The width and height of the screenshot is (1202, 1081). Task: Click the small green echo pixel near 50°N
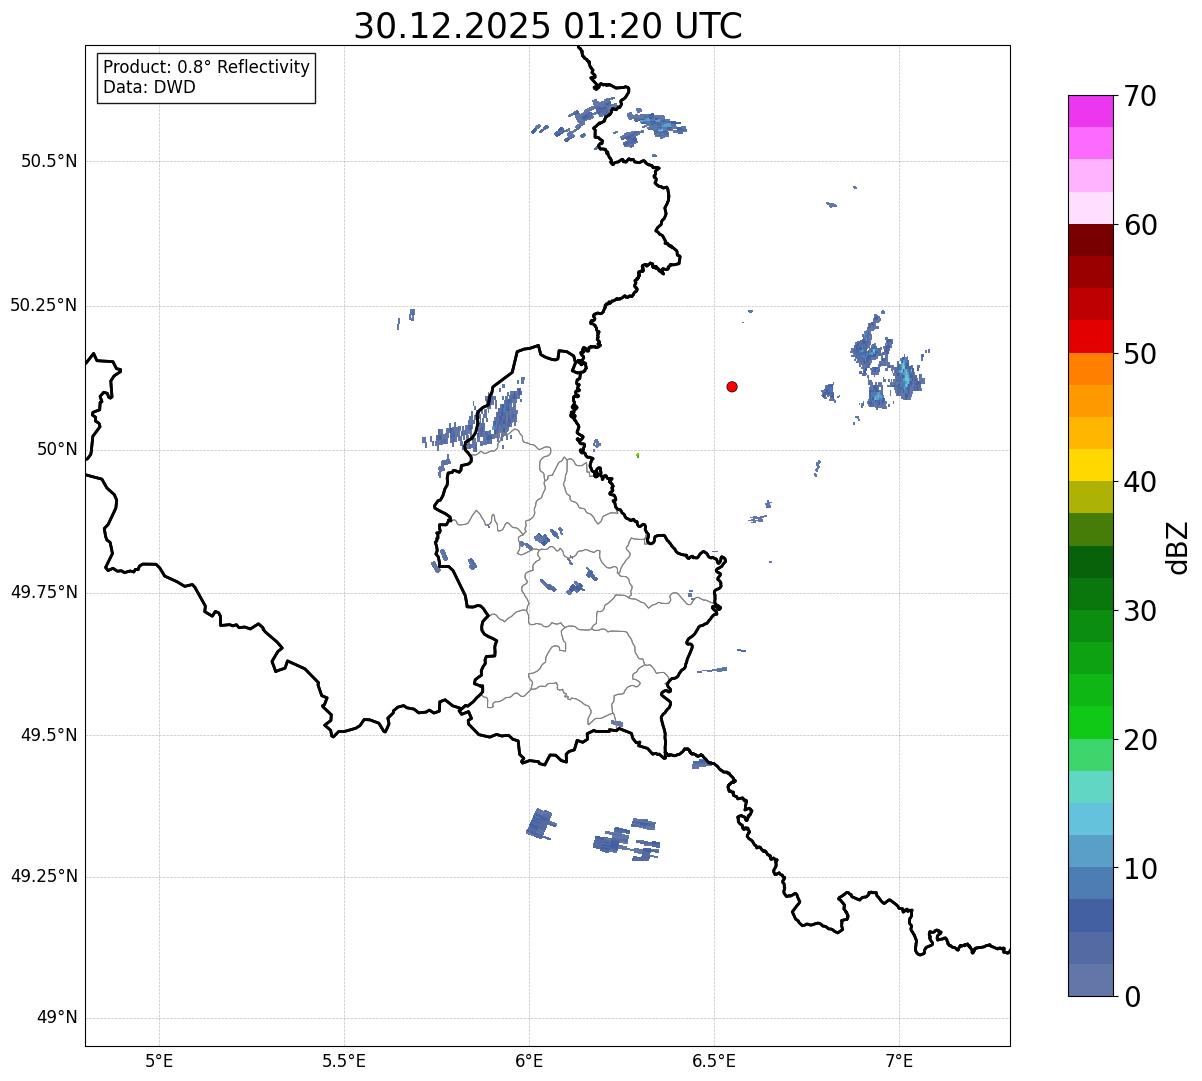pos(637,455)
